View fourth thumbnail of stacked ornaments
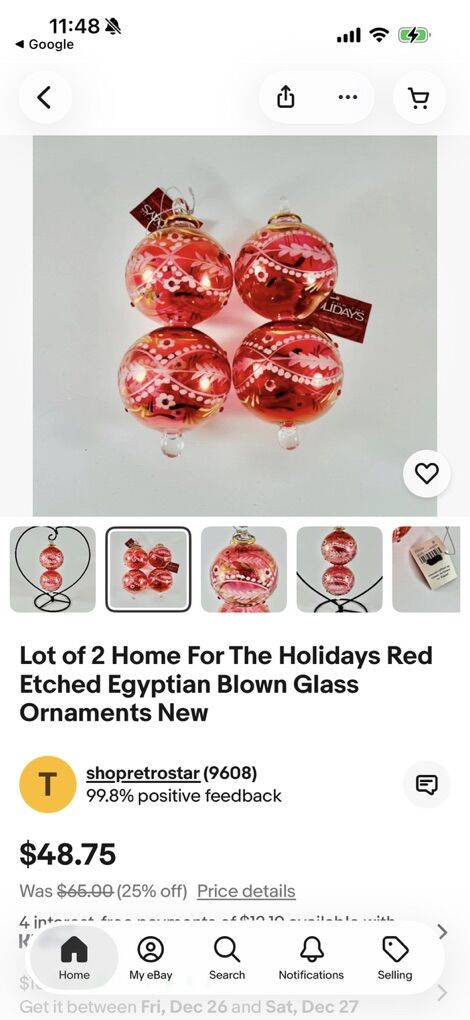 339,569
